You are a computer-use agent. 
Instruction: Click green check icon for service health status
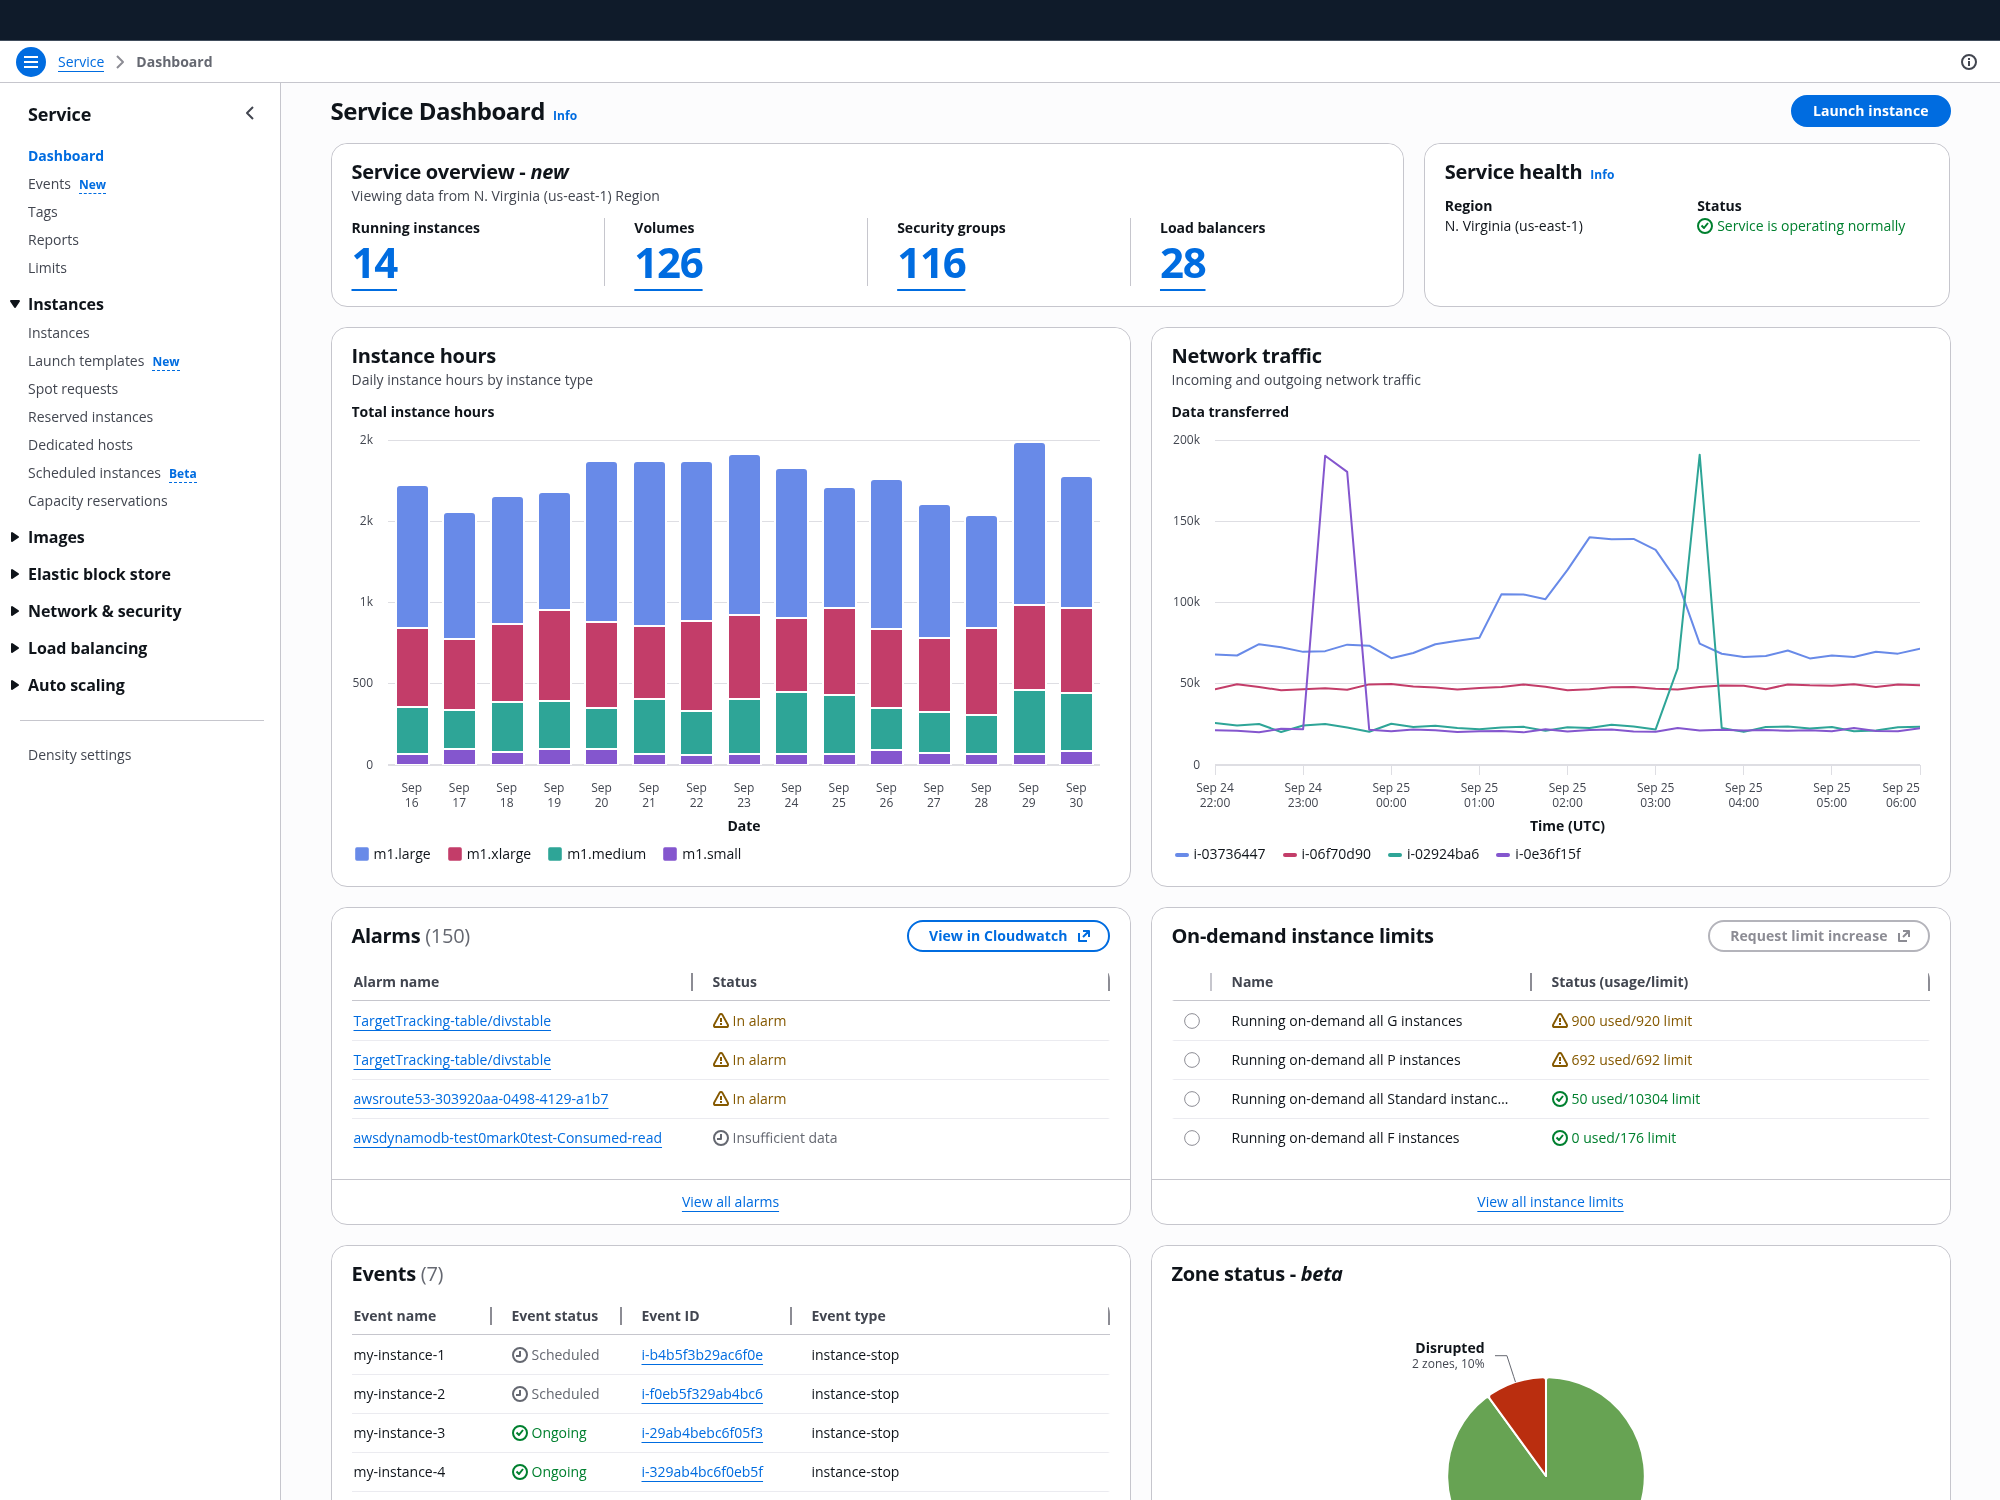[1704, 226]
